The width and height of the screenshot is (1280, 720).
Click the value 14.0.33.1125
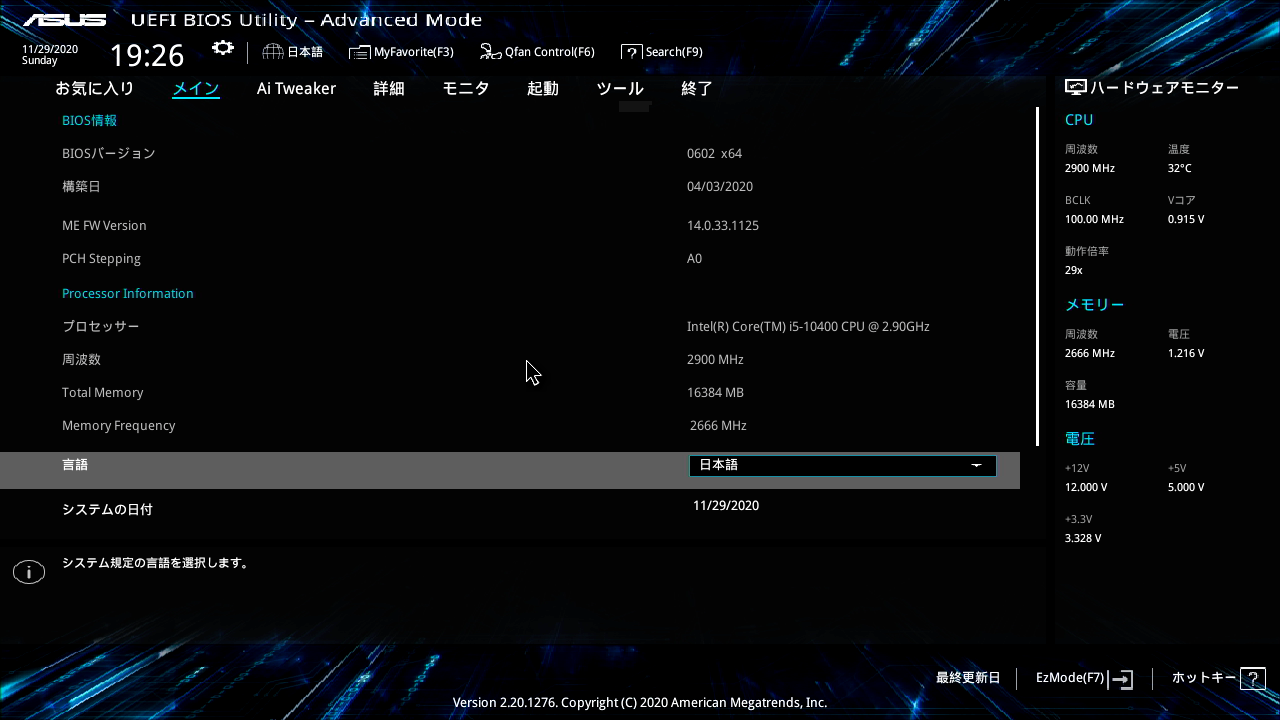tap(723, 226)
